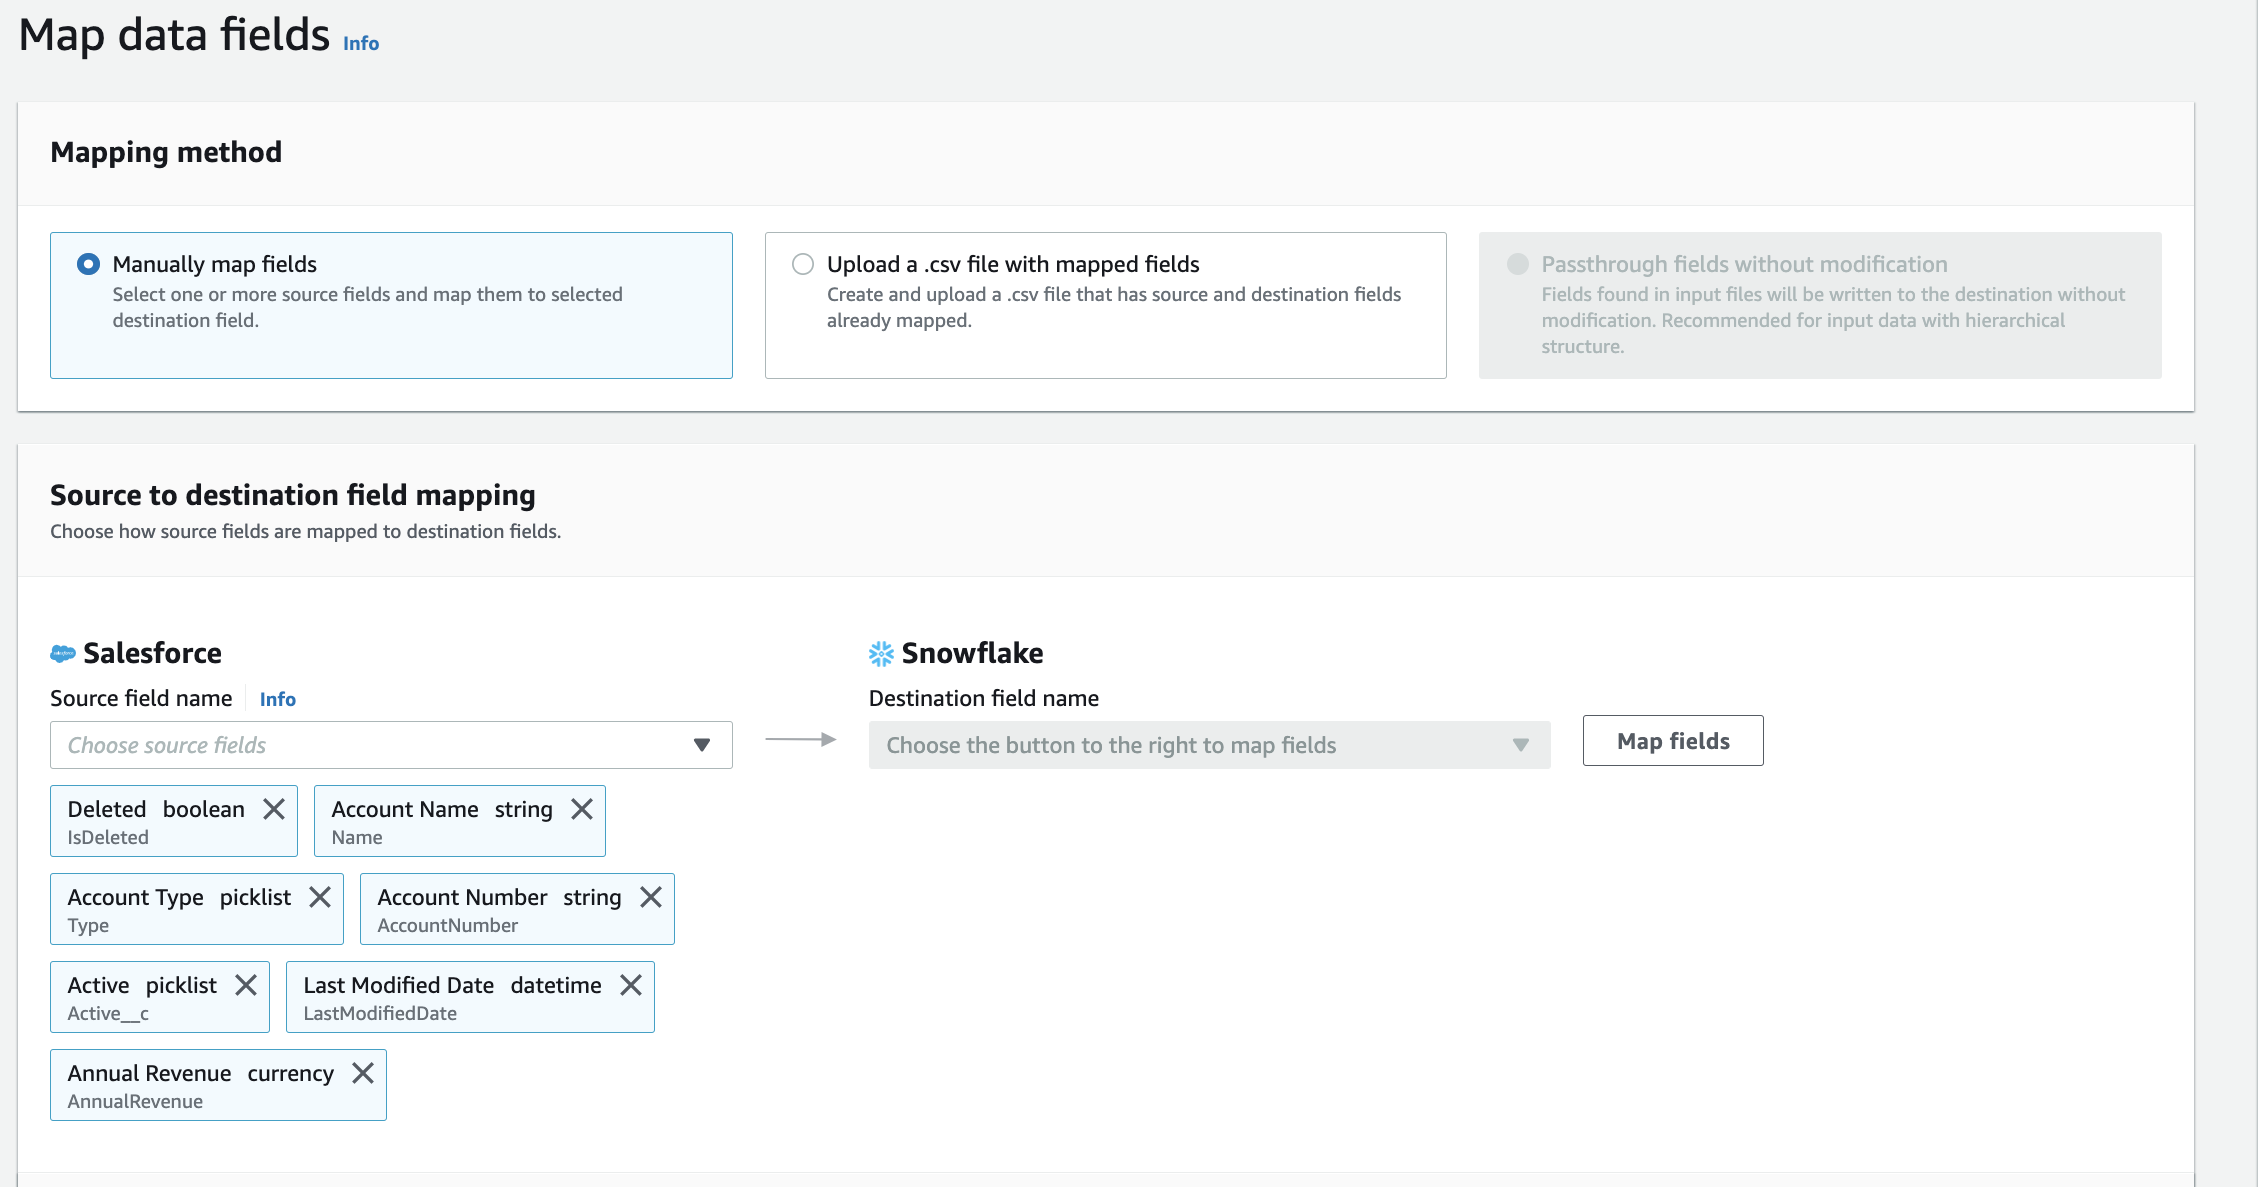Remove the Last Modified Date chip

[631, 985]
